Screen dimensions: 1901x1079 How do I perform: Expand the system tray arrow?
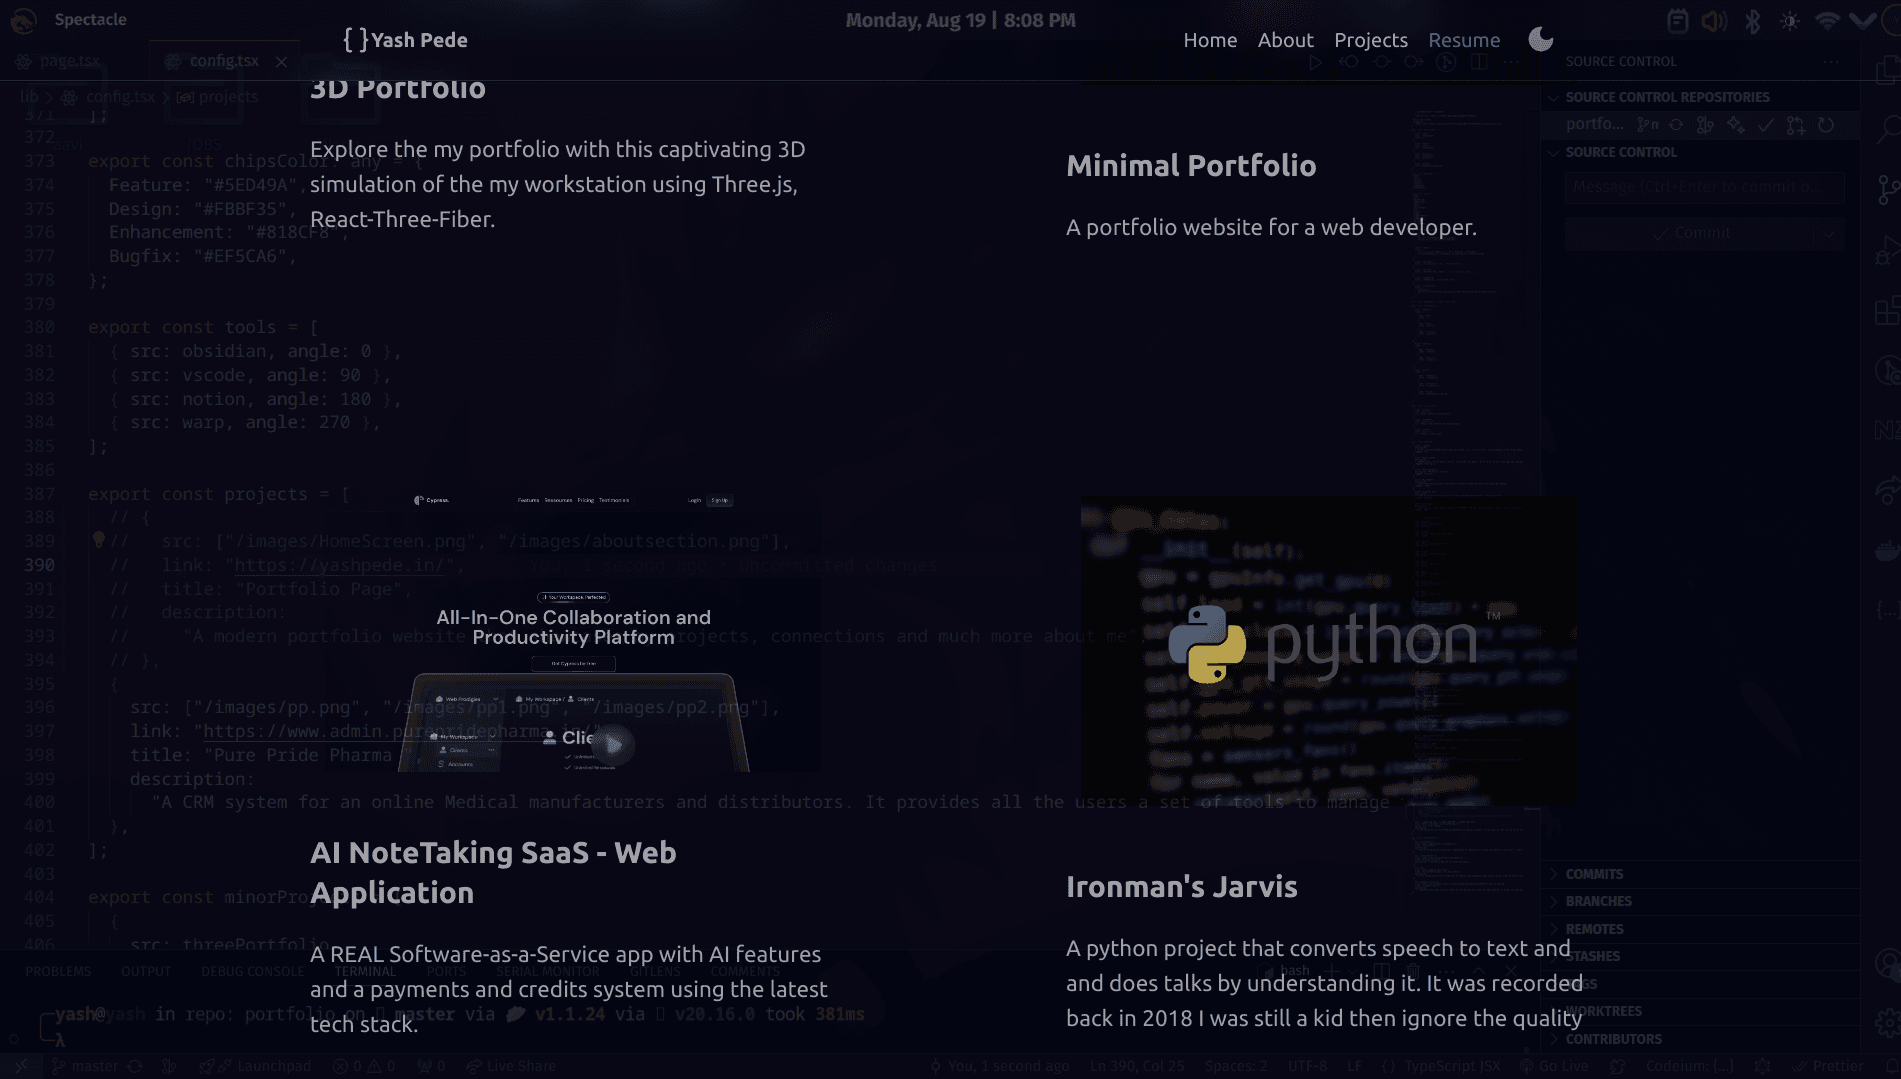click(x=1862, y=21)
